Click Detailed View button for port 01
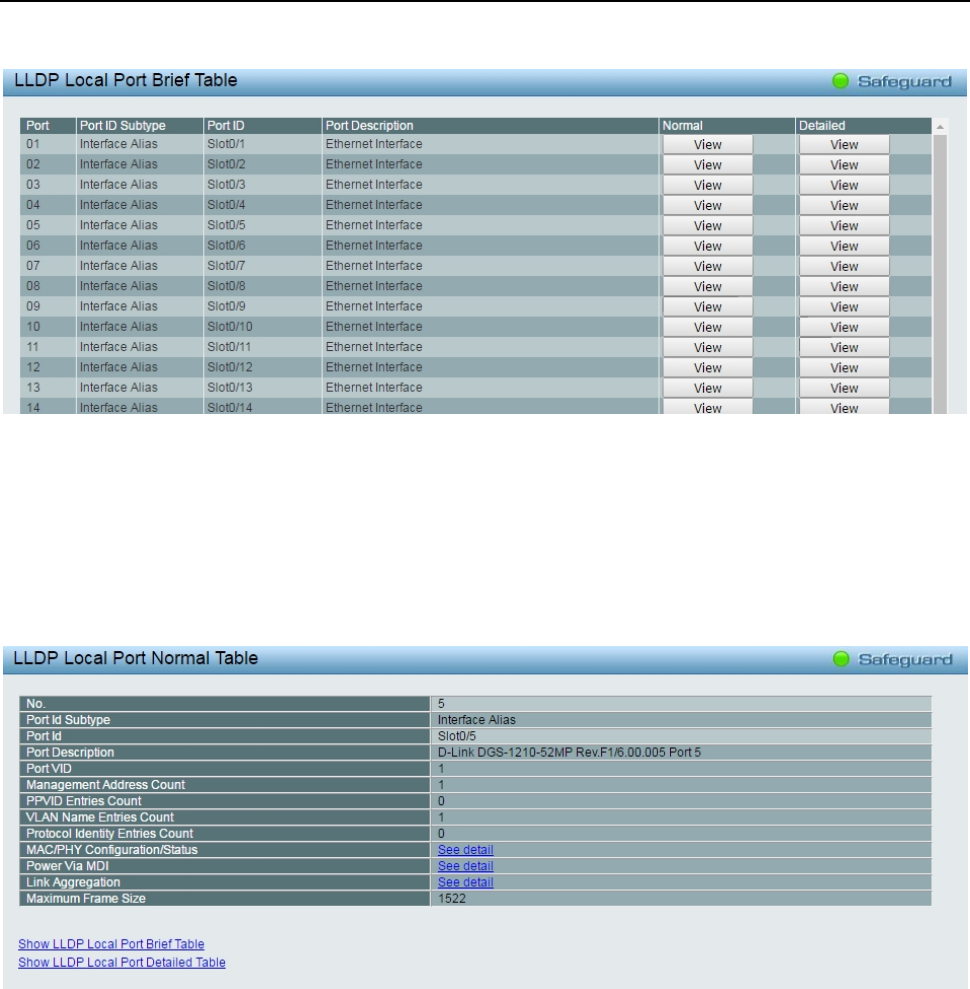This screenshot has width=970, height=989. 844,144
